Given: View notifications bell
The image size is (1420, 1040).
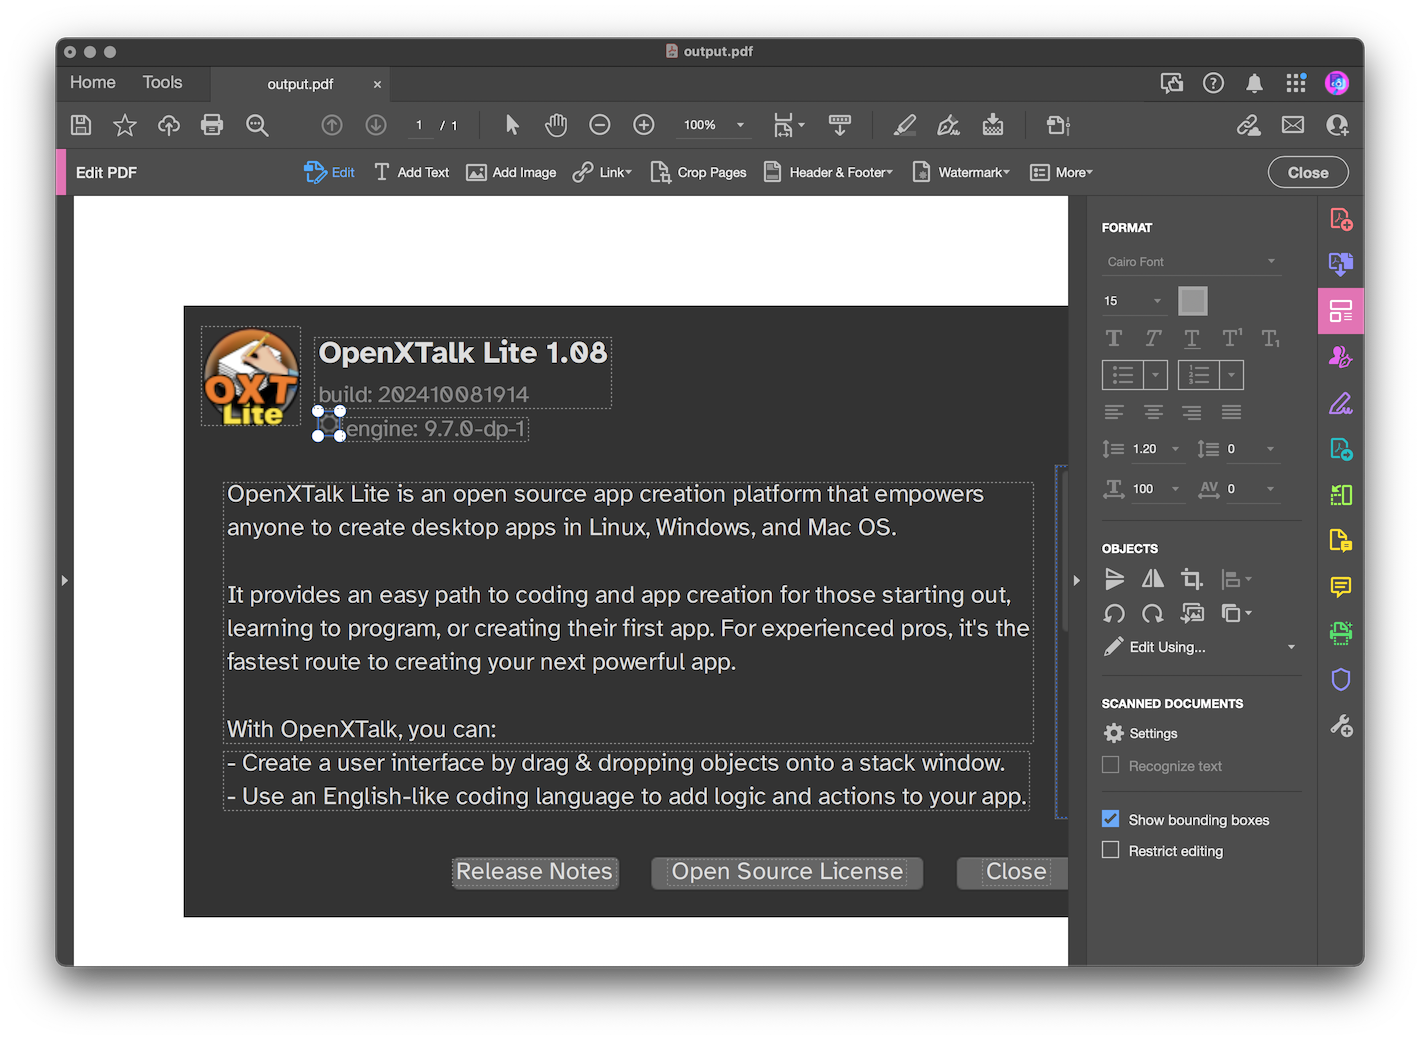Looking at the screenshot, I should pos(1254,83).
